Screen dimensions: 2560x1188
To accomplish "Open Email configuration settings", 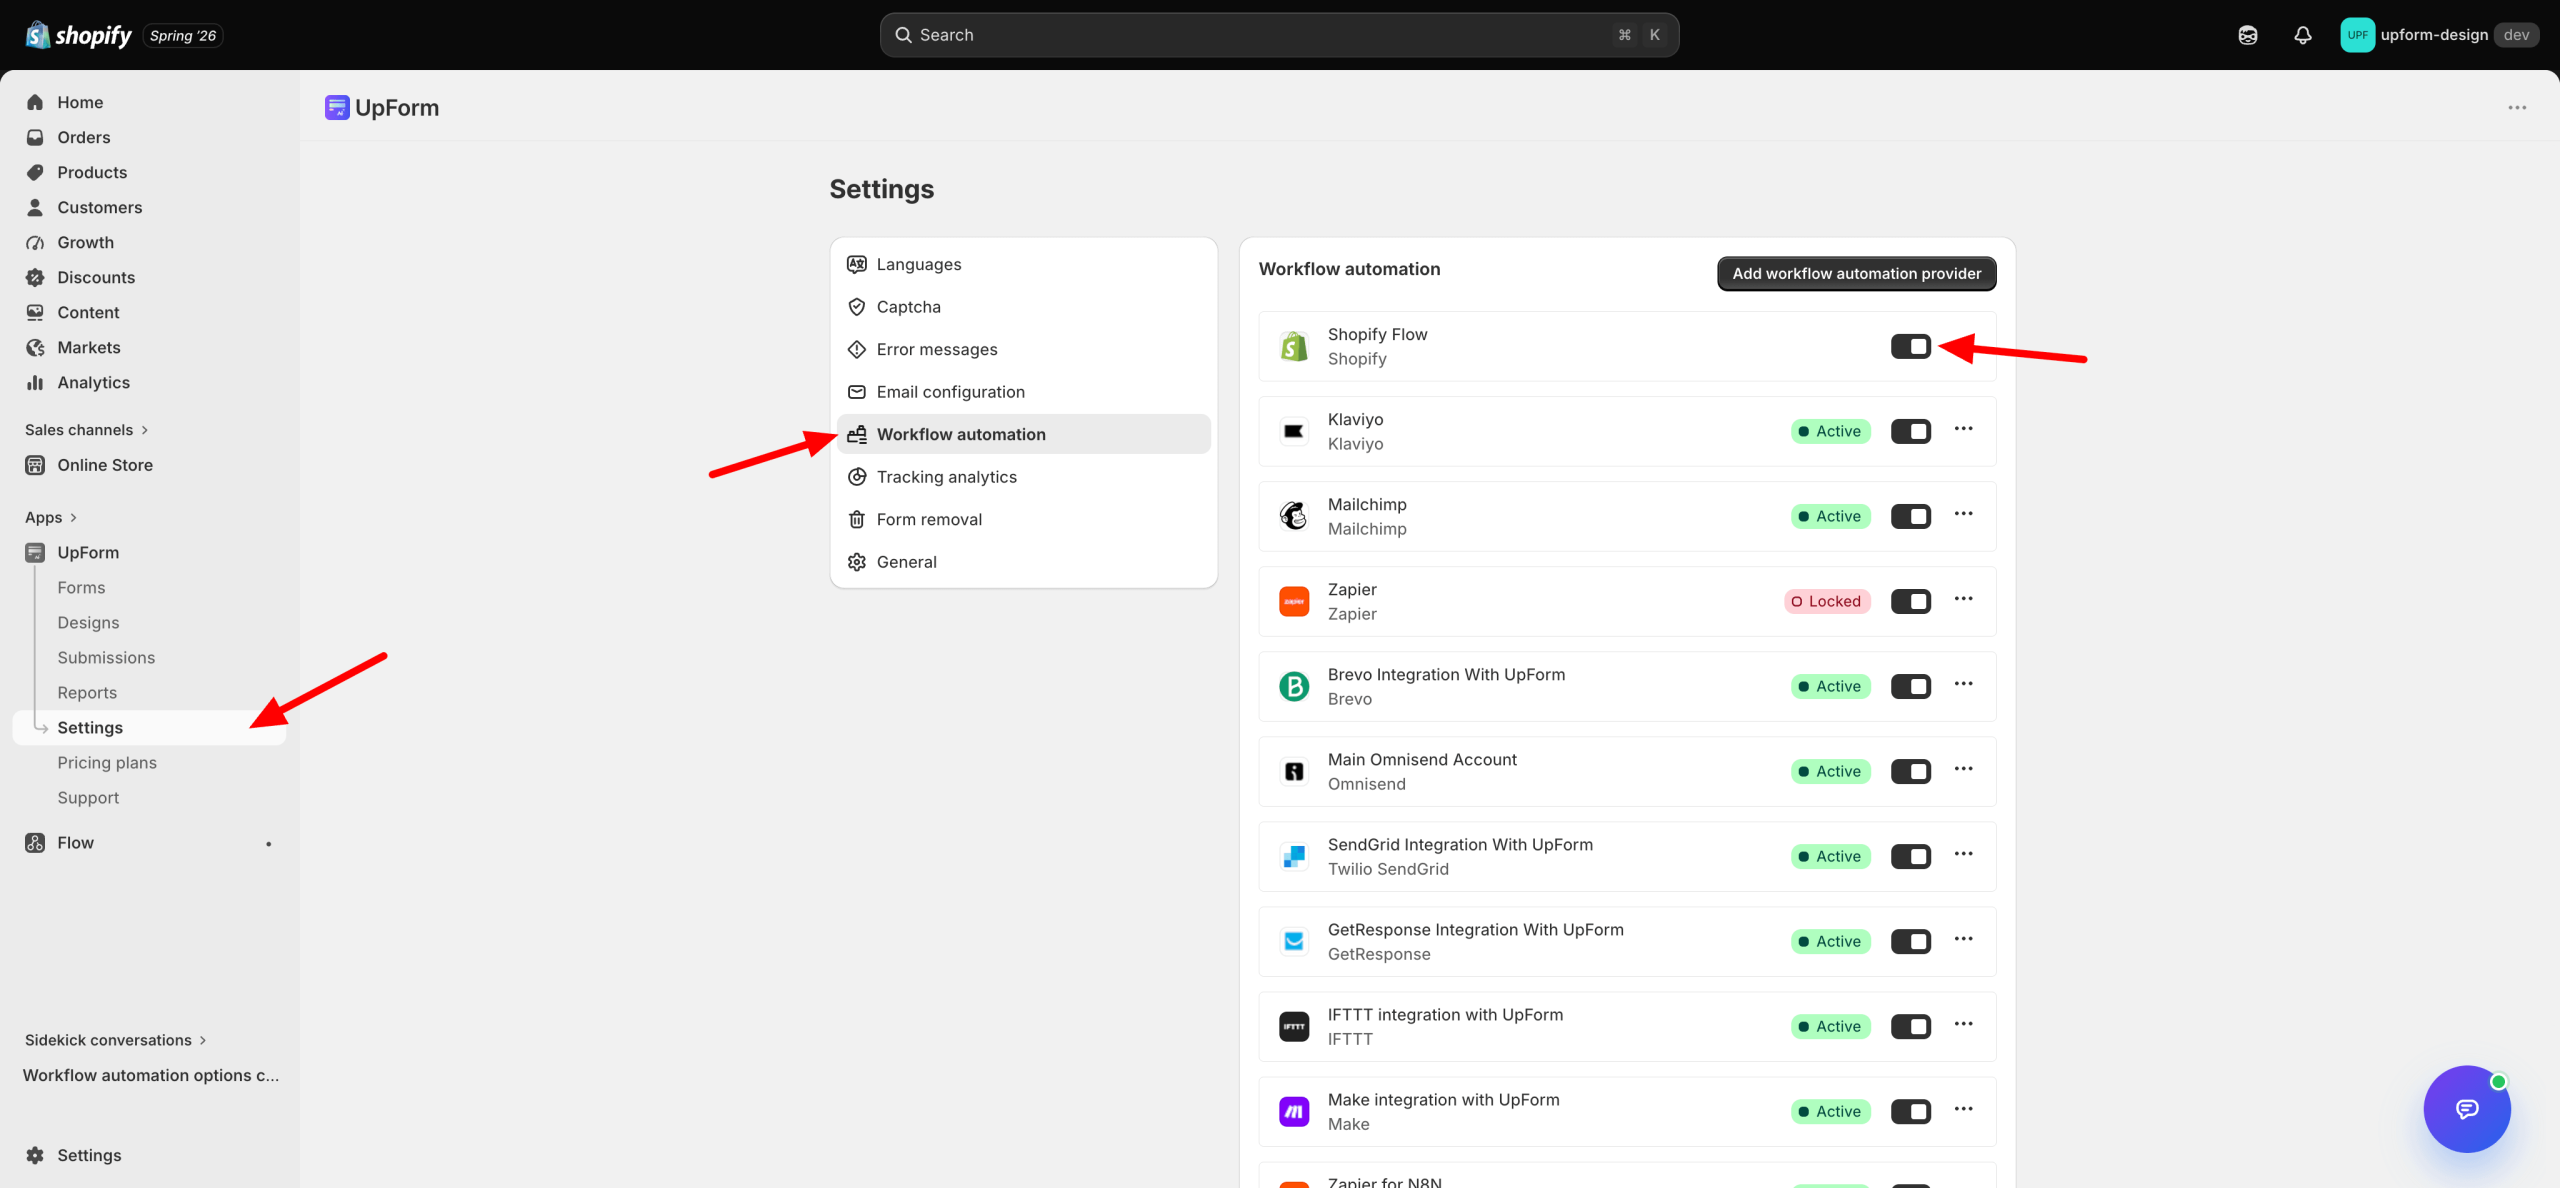I will click(x=1023, y=392).
